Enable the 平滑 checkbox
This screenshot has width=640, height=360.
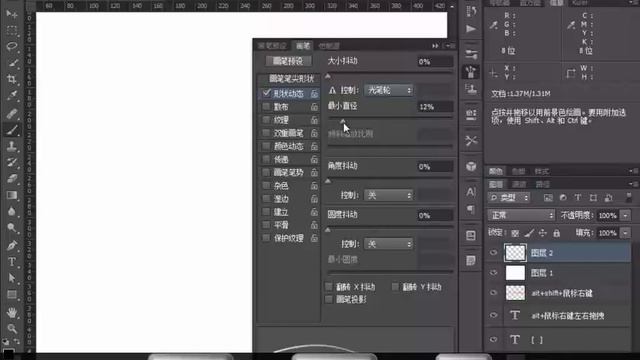[x=267, y=225]
